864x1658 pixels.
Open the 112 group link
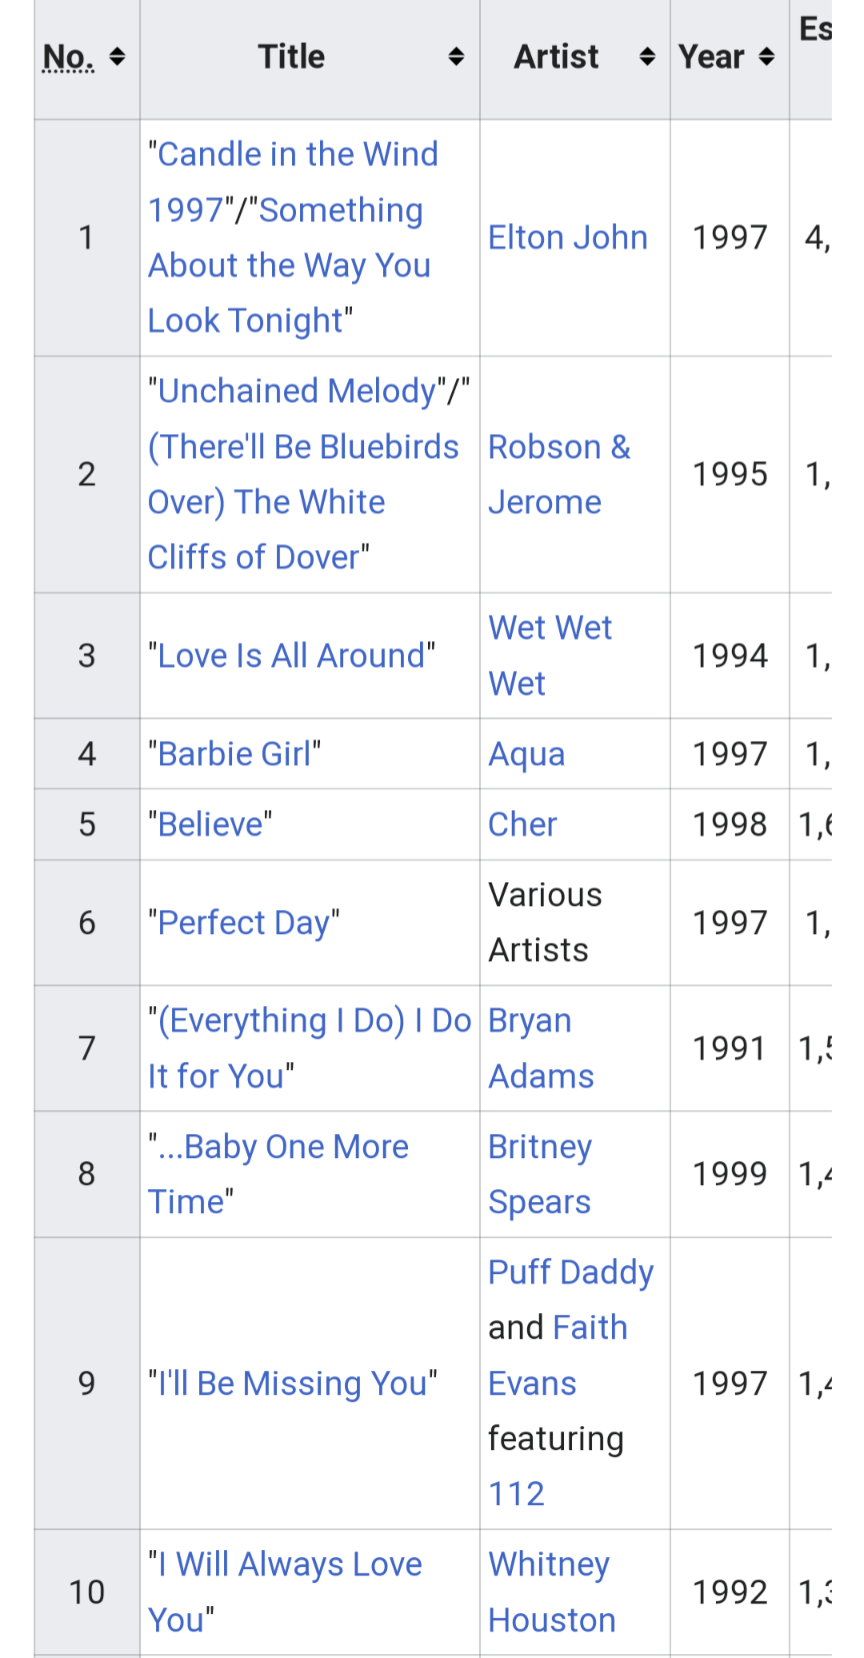[516, 1494]
